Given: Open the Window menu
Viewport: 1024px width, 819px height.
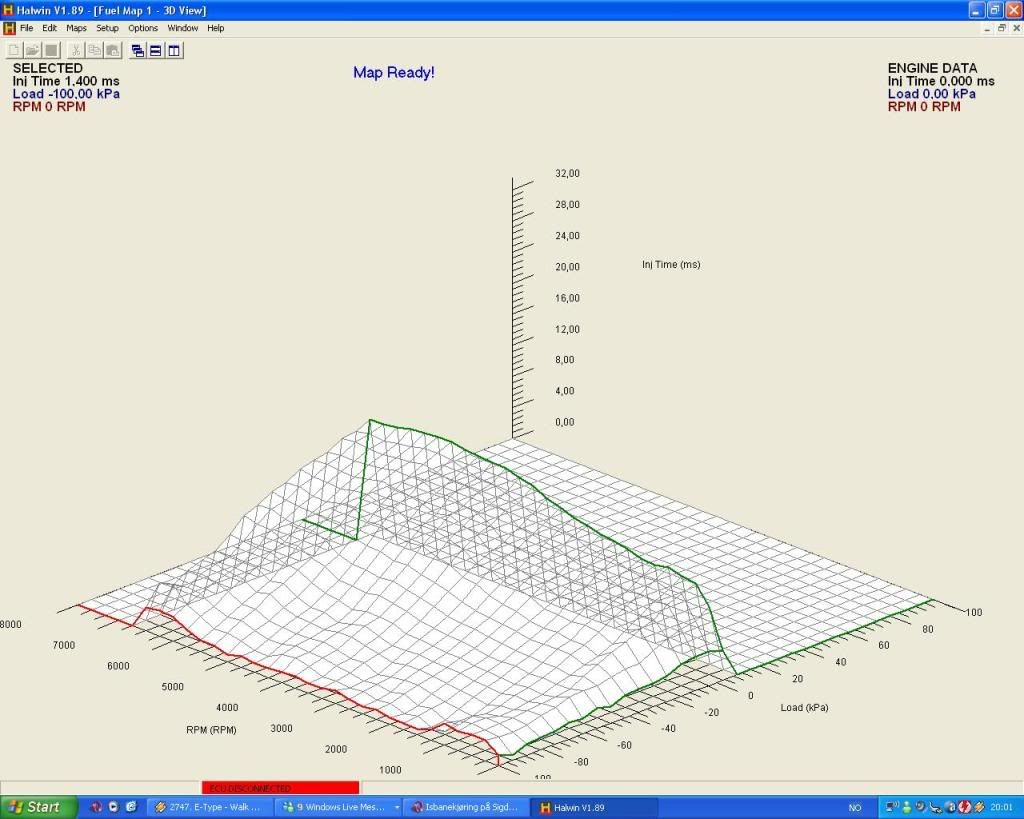Looking at the screenshot, I should point(183,28).
